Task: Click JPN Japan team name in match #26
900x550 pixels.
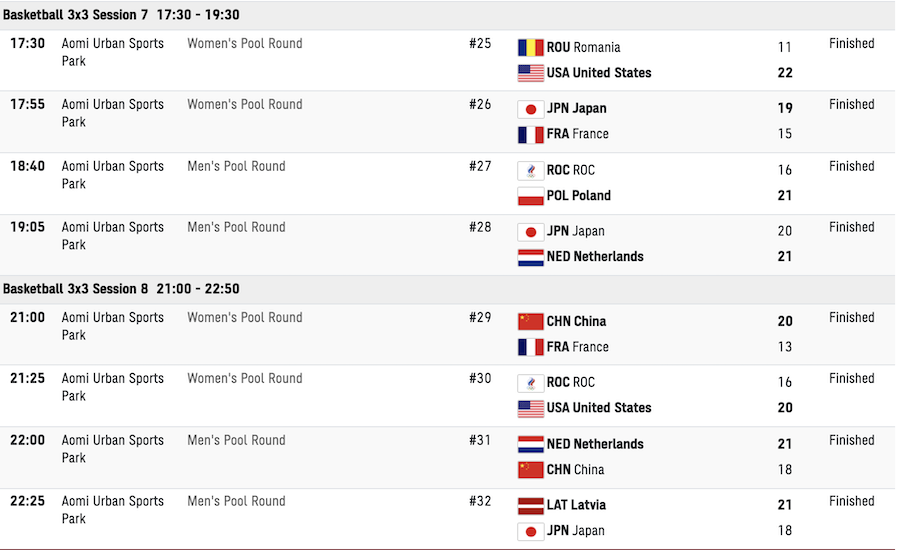Action: [576, 109]
